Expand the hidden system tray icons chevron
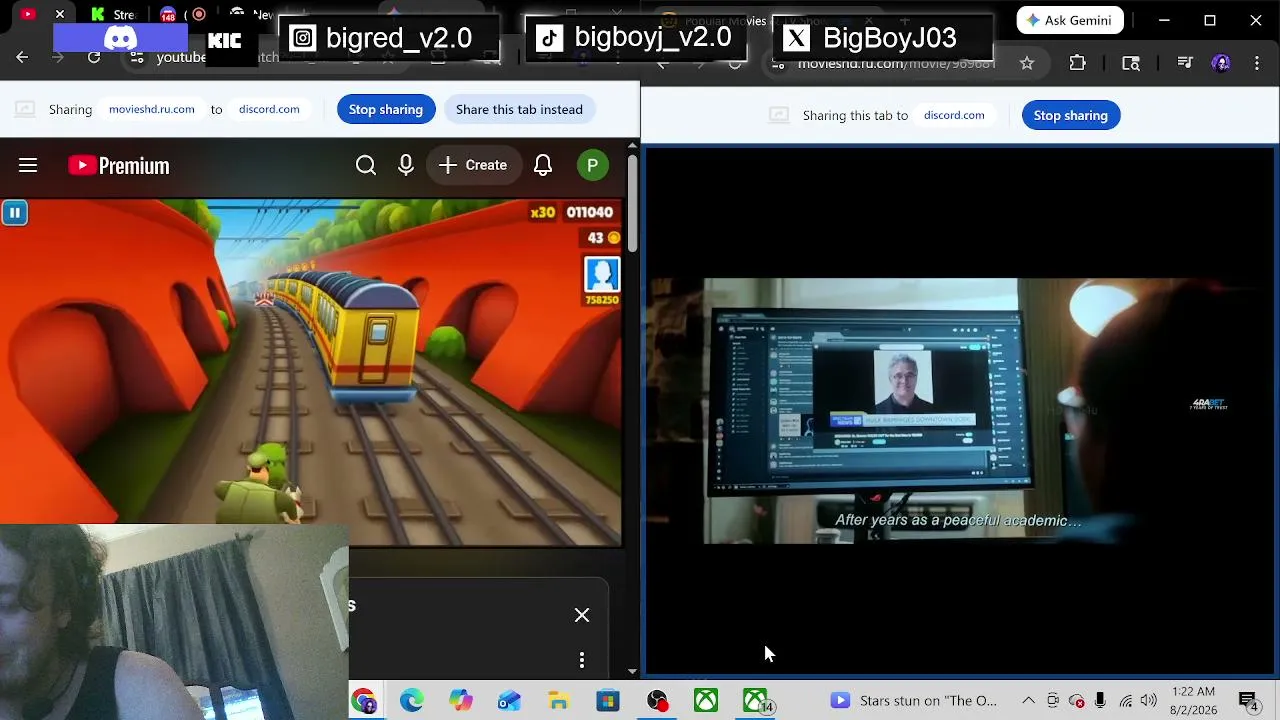The height and width of the screenshot is (720, 1280). (1028, 701)
